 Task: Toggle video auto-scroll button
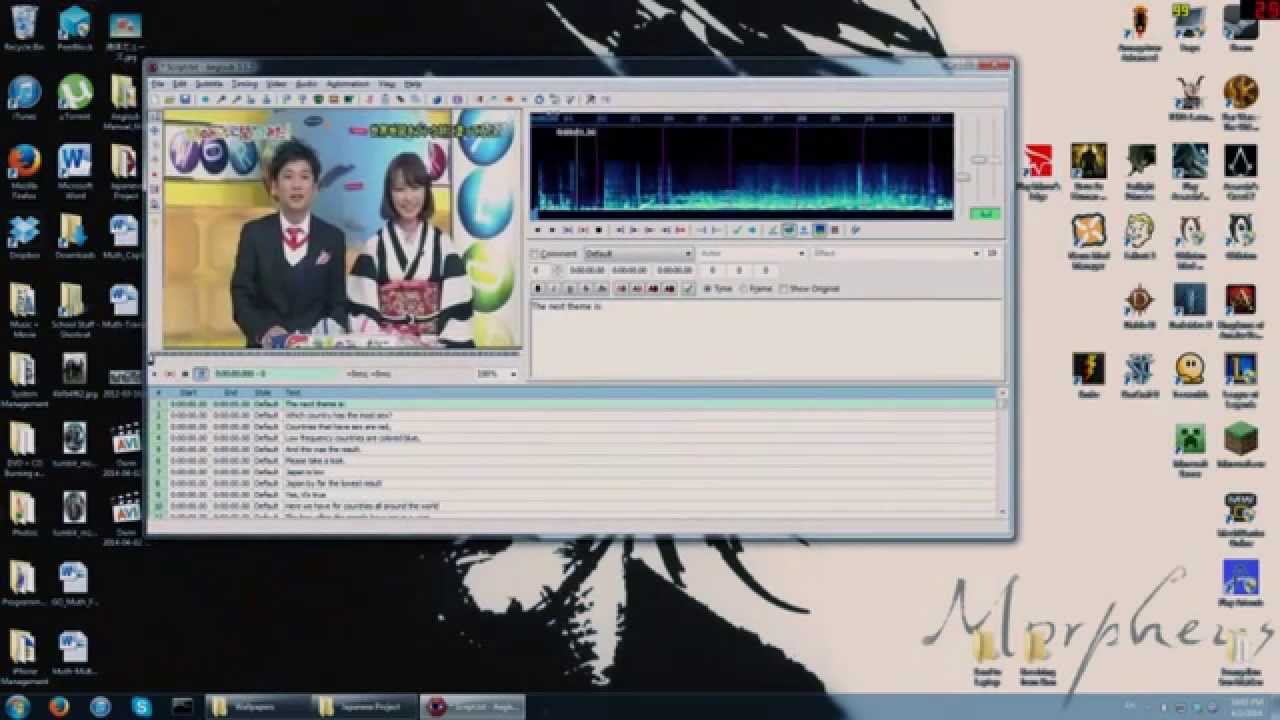pos(201,374)
